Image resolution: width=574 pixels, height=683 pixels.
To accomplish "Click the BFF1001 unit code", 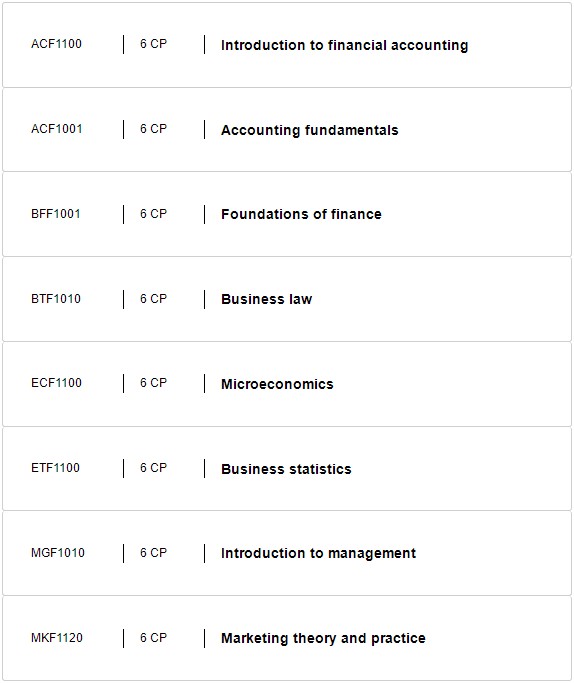I will click(x=56, y=214).
